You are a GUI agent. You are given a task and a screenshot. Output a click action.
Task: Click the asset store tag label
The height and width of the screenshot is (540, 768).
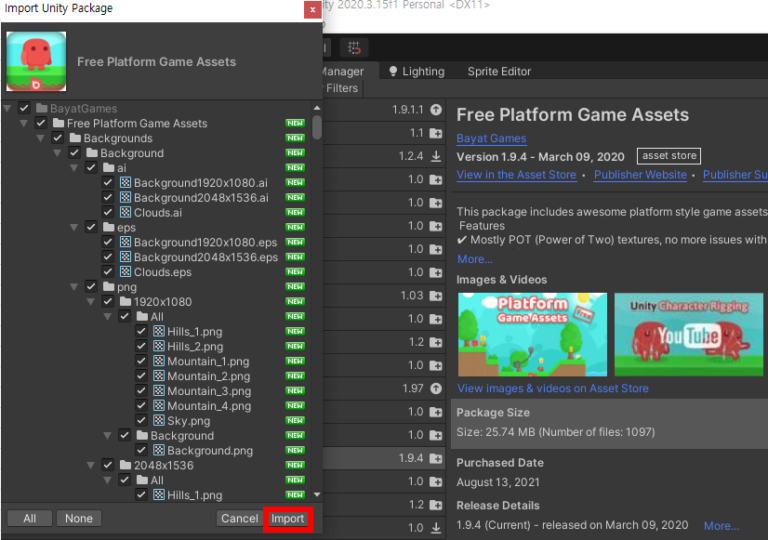click(669, 156)
